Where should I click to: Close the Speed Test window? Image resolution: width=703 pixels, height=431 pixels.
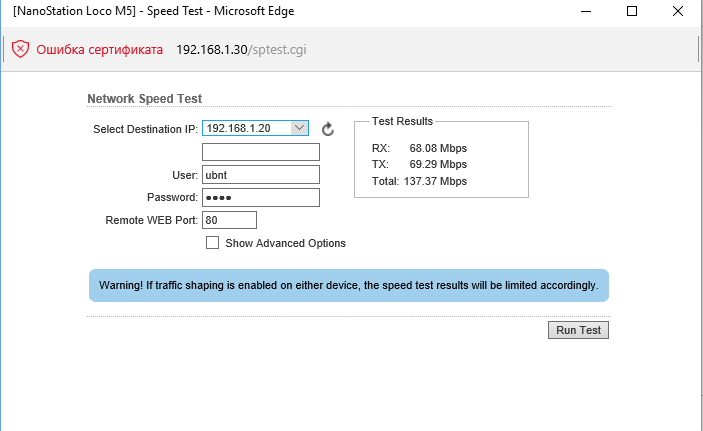click(x=678, y=11)
